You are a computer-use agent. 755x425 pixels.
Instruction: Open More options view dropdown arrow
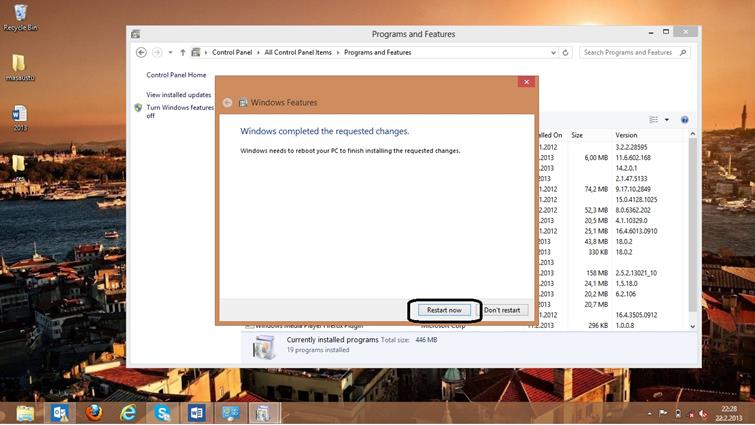tap(667, 119)
